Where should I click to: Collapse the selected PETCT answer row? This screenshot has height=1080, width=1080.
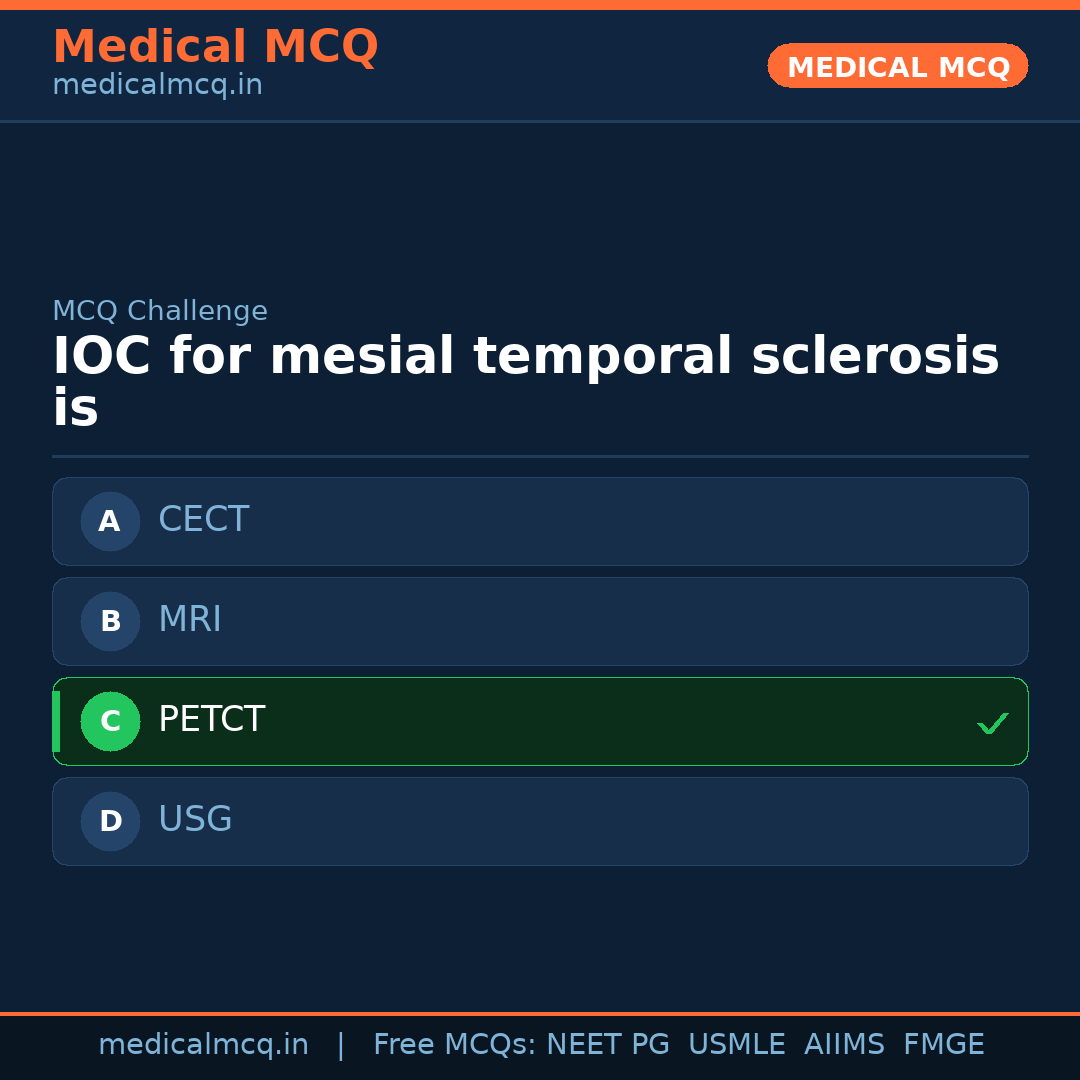(540, 721)
